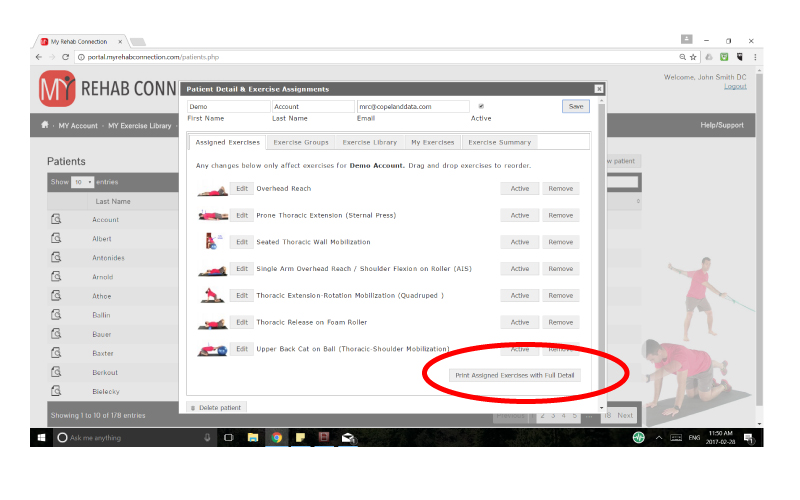Screen dimensions: 800x500
Task: Toggle Active status for Prone Thoracic Extension
Action: point(519,215)
